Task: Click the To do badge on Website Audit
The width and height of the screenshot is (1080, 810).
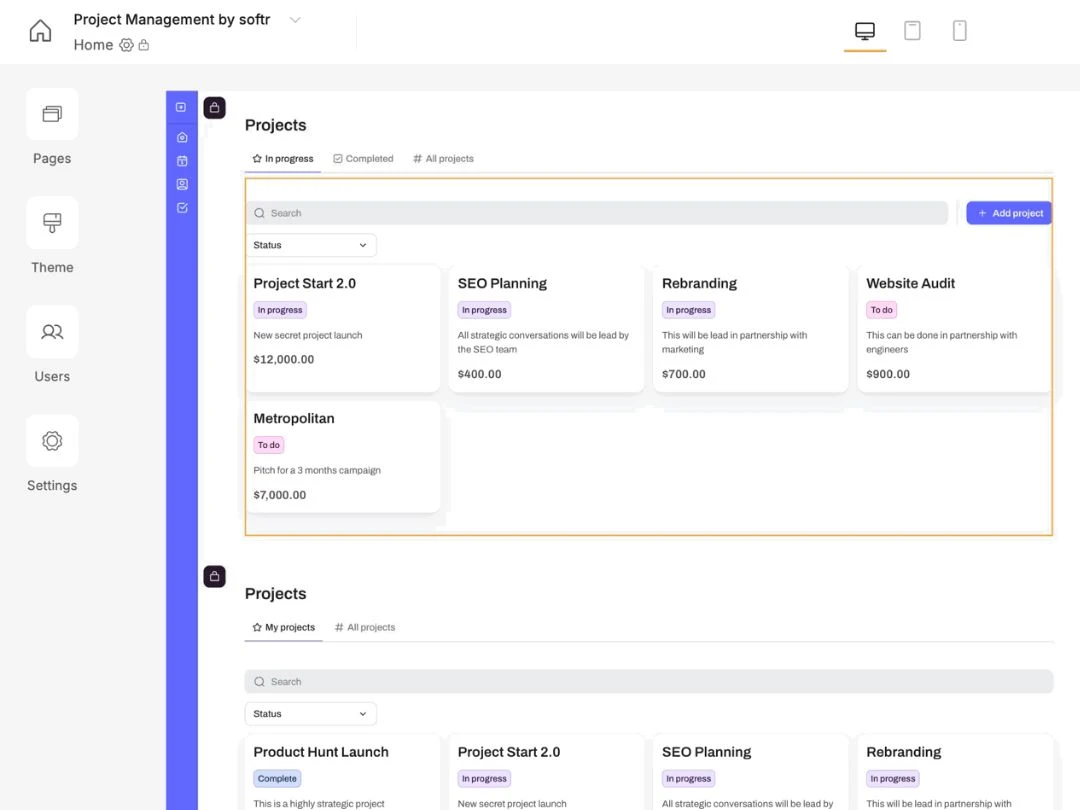Action: pos(881,310)
